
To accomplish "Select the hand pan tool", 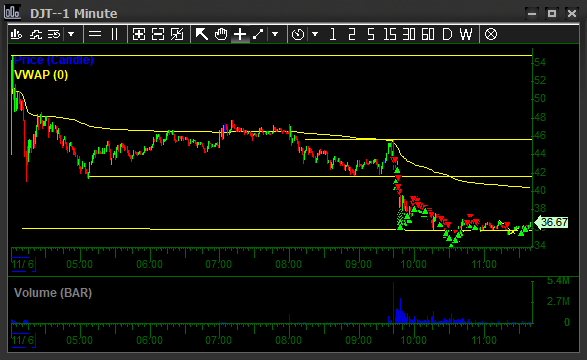I will [221, 34].
